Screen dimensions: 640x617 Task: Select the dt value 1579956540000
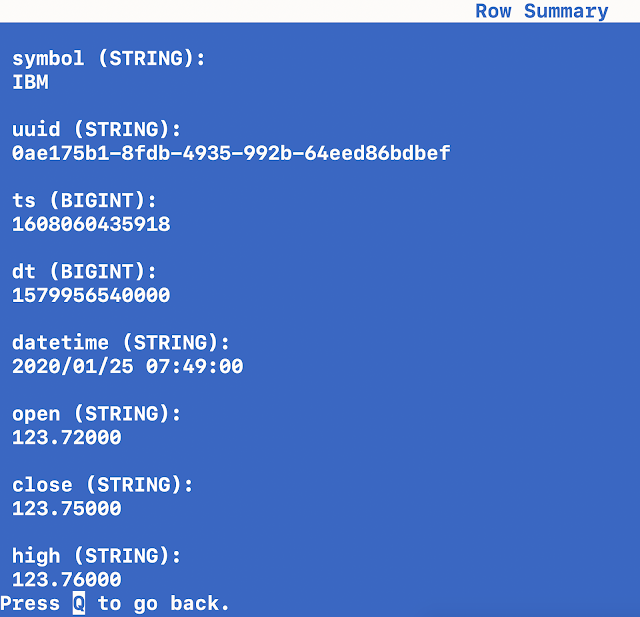click(91, 296)
